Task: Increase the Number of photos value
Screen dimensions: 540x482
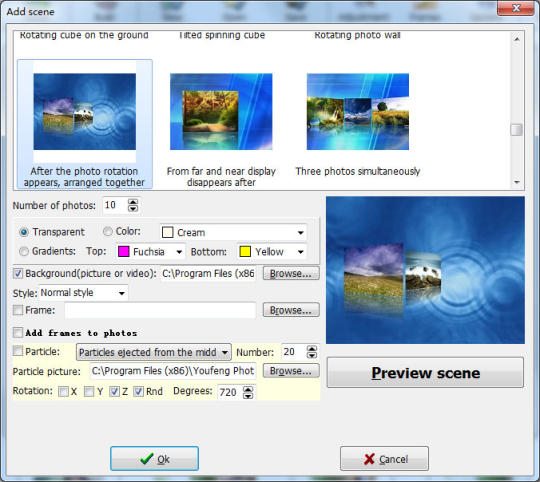Action: point(133,202)
